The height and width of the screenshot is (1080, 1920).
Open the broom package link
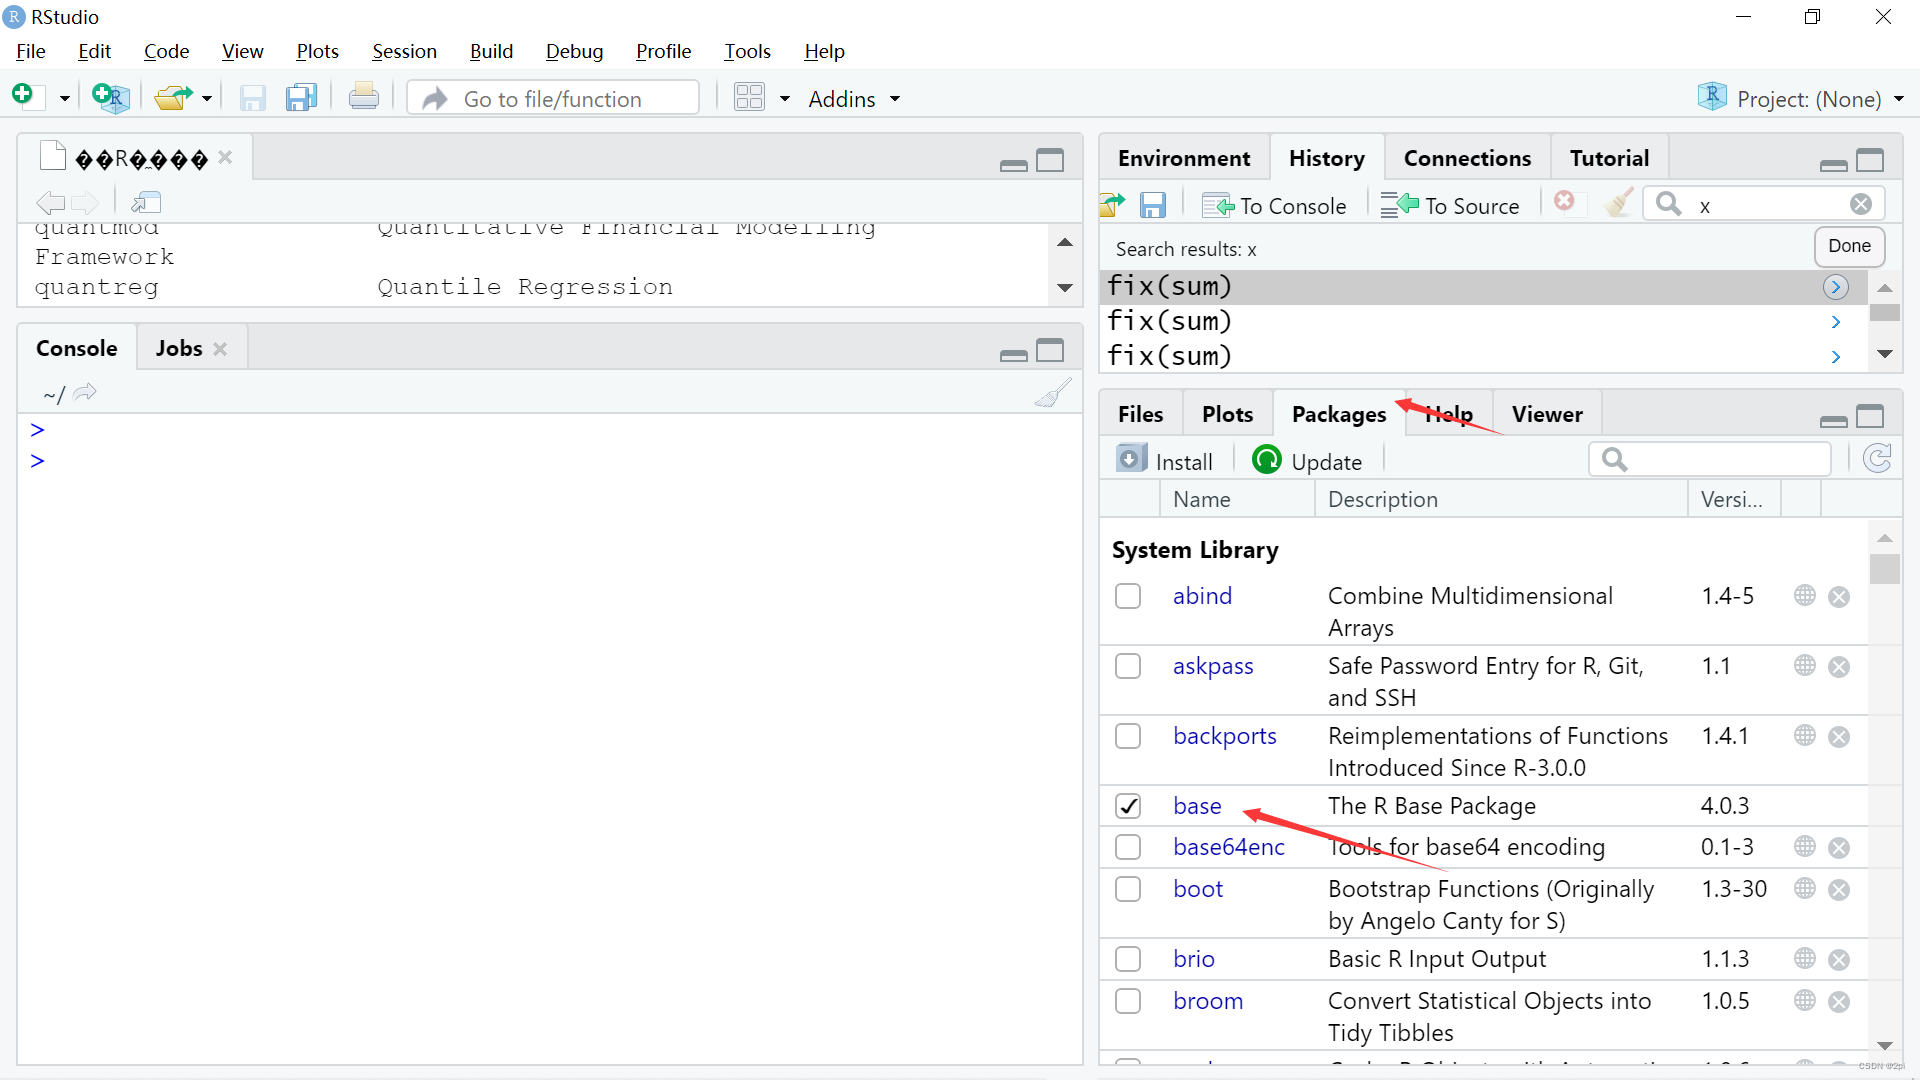click(1208, 1000)
